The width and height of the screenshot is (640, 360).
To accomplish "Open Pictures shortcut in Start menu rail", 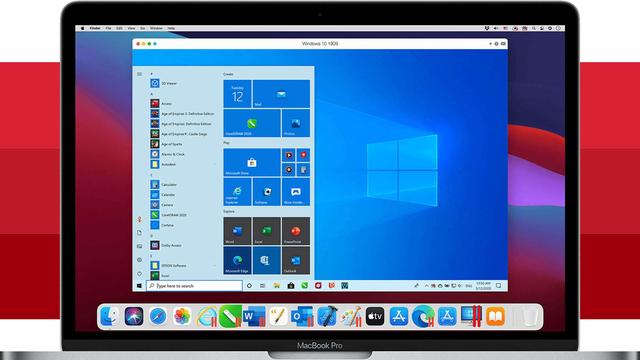I will click(140, 246).
